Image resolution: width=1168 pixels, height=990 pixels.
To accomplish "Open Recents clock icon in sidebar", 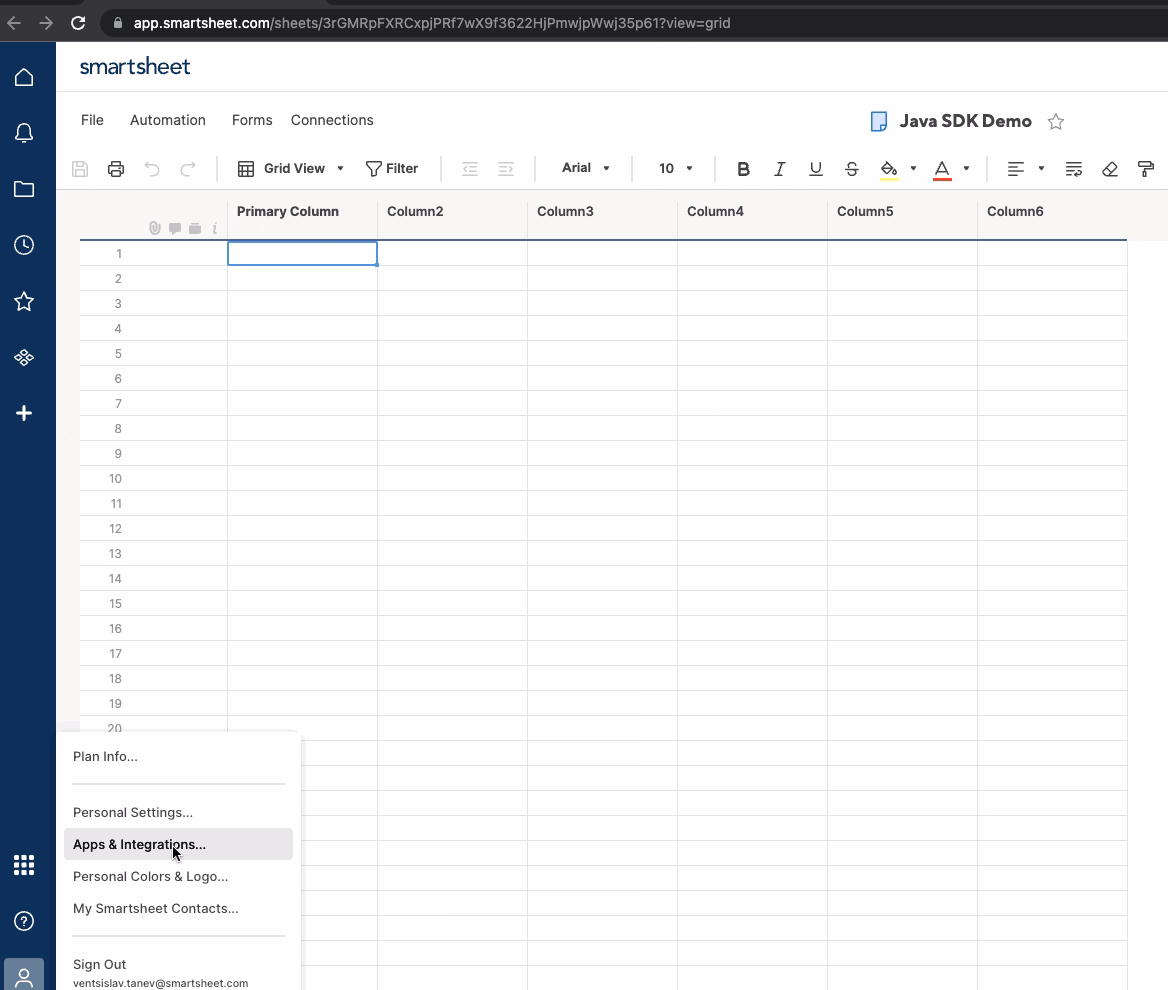I will 24,246.
